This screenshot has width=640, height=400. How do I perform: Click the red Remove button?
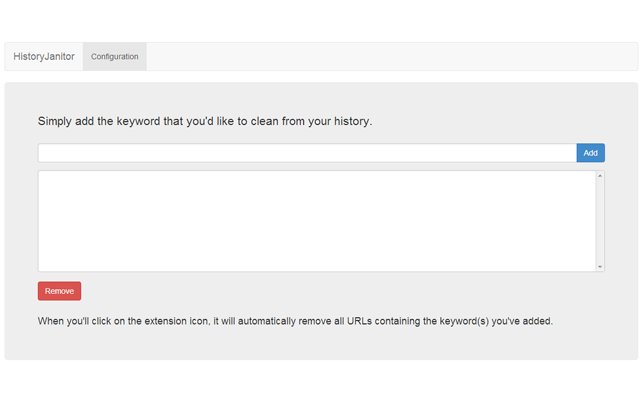59,291
